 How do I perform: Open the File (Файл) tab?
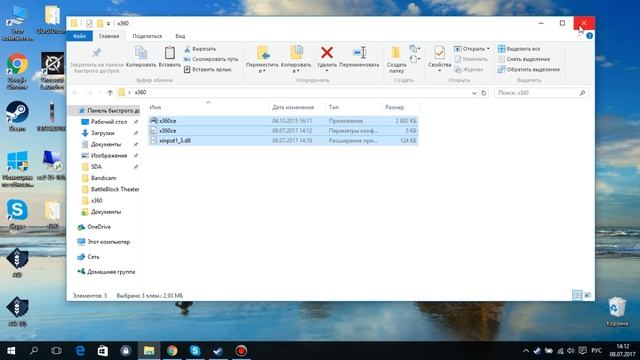[x=80, y=36]
